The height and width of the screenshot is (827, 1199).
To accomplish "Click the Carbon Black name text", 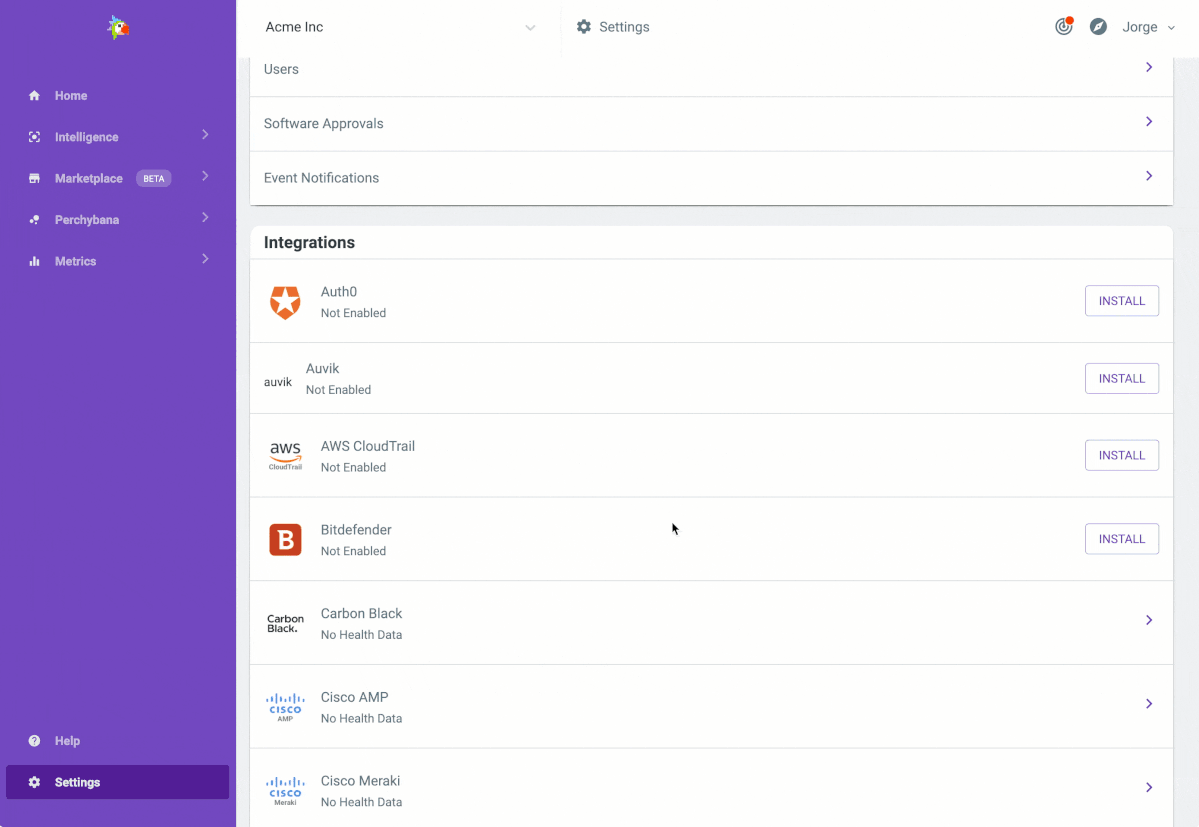I will tap(361, 613).
